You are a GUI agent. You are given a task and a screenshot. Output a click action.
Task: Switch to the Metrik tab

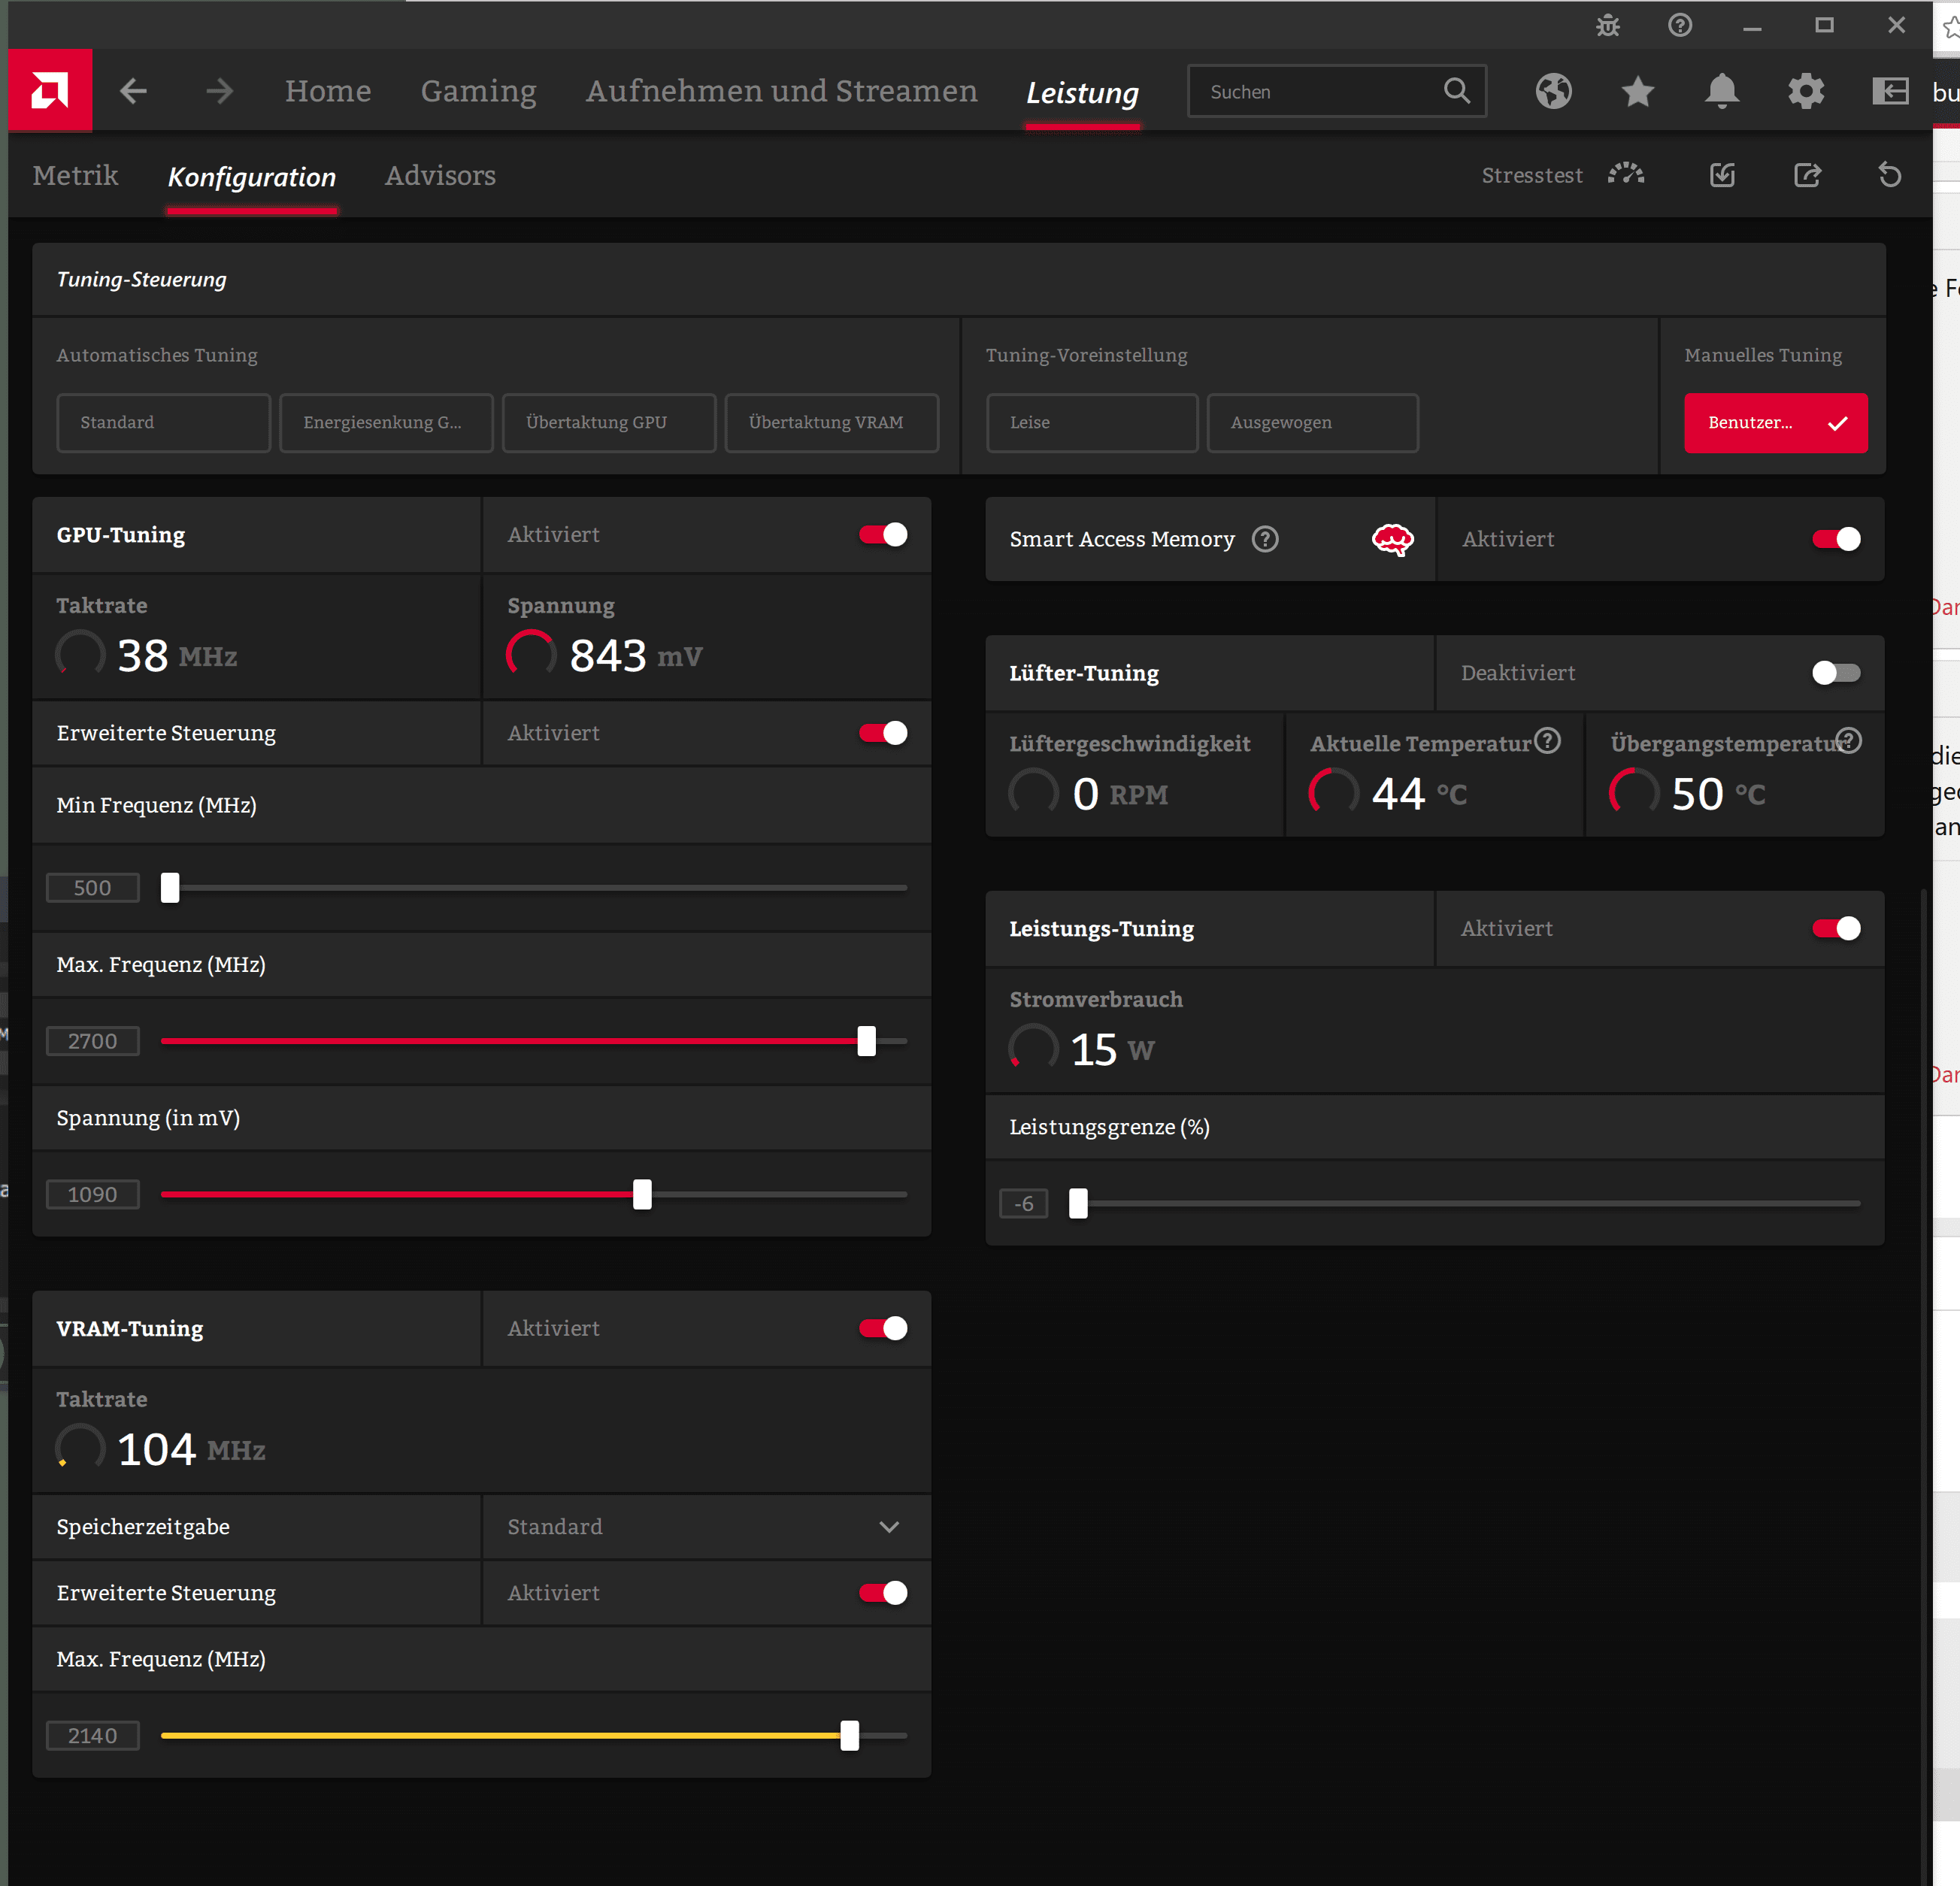[75, 176]
